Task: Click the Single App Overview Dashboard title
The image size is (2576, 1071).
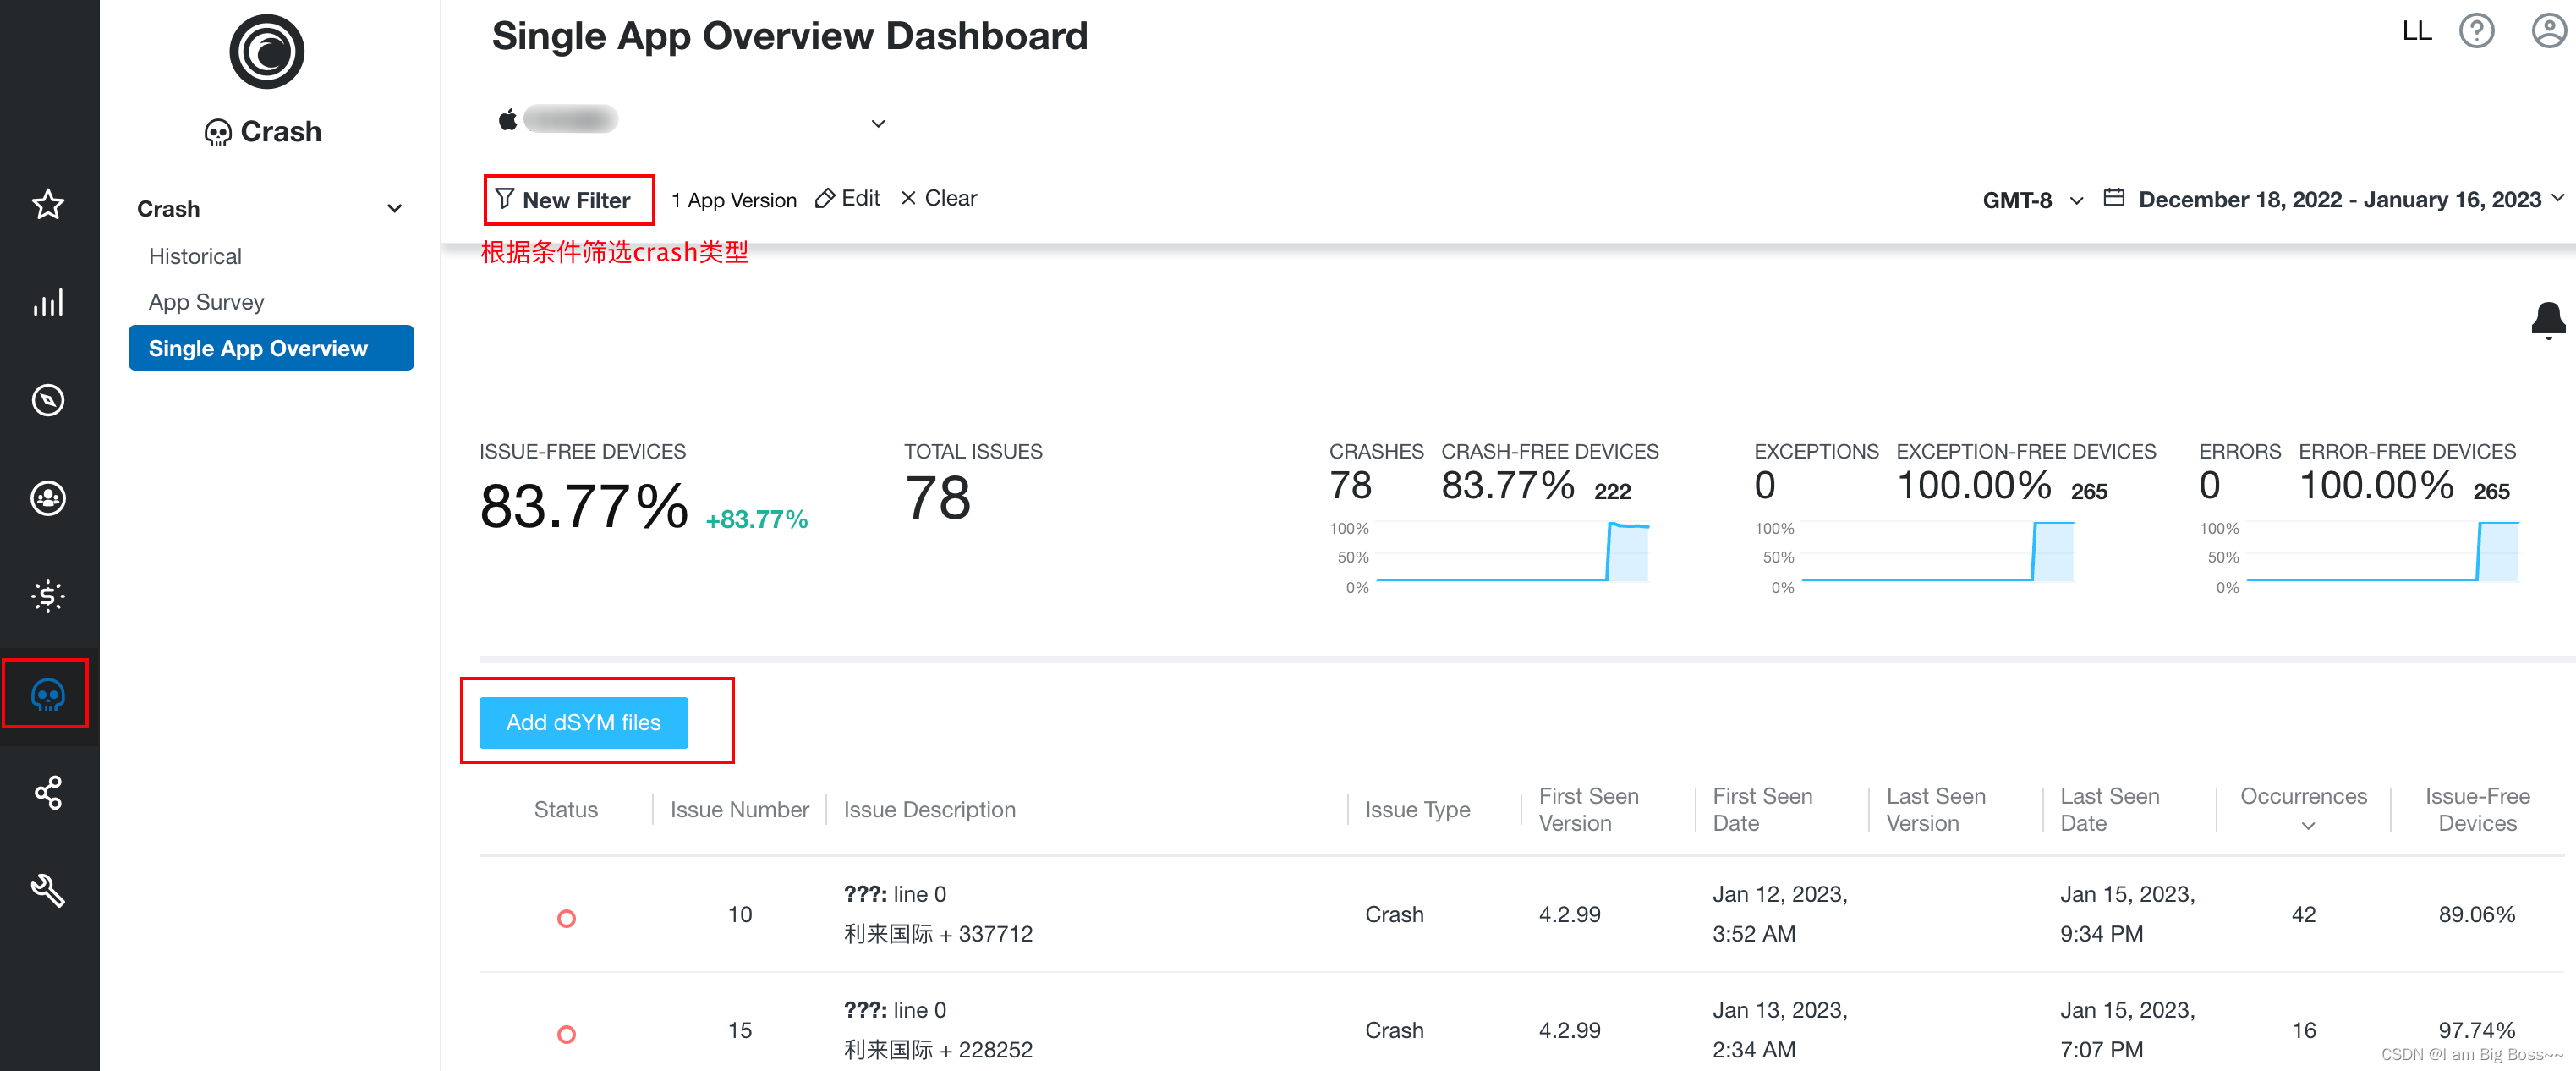Action: click(789, 36)
